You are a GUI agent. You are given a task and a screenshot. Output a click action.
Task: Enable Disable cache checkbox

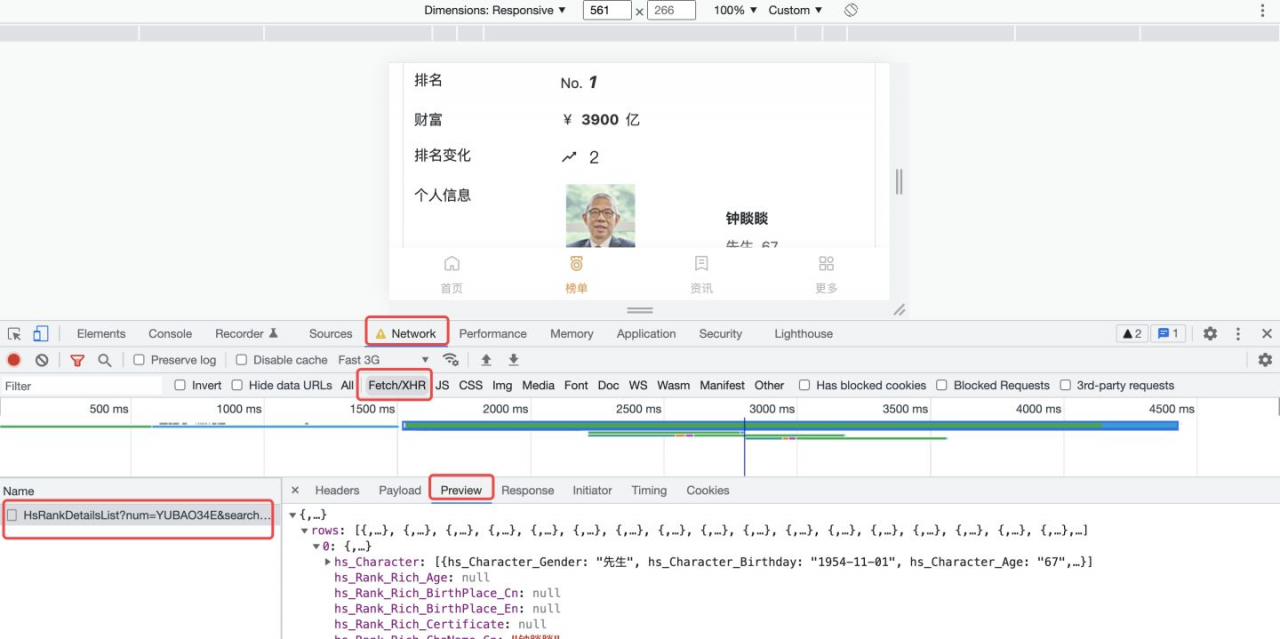(241, 360)
